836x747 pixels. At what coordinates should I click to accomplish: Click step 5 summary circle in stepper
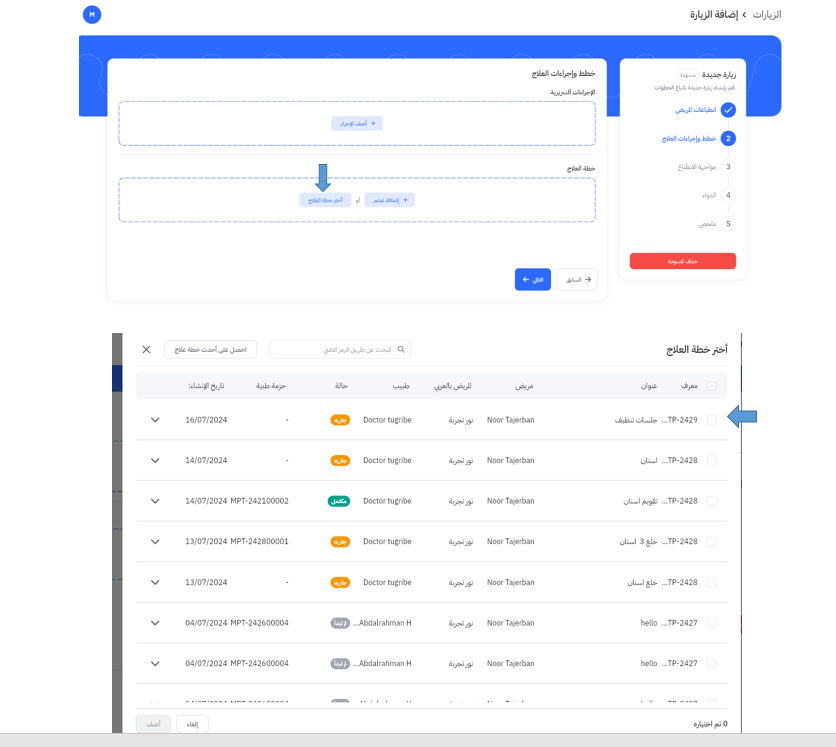pyautogui.click(x=728, y=224)
